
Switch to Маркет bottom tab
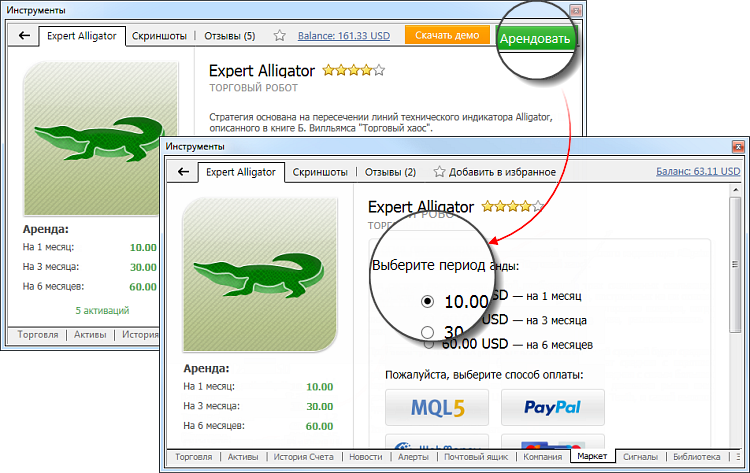click(592, 456)
